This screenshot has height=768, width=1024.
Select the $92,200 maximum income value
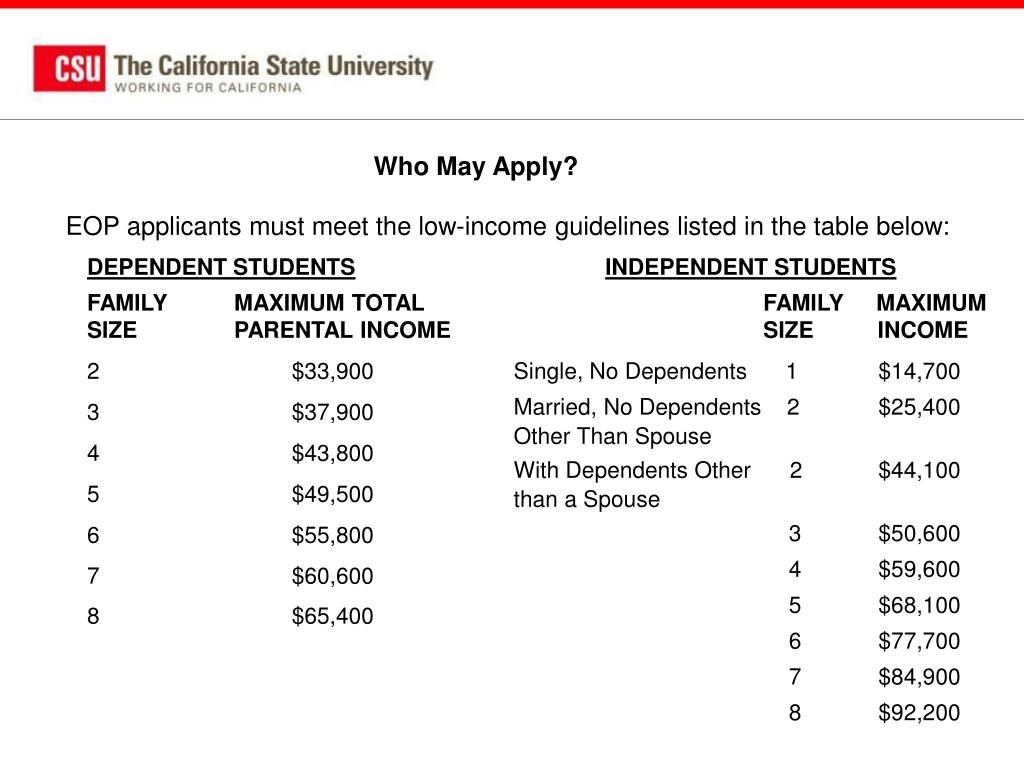pos(918,712)
